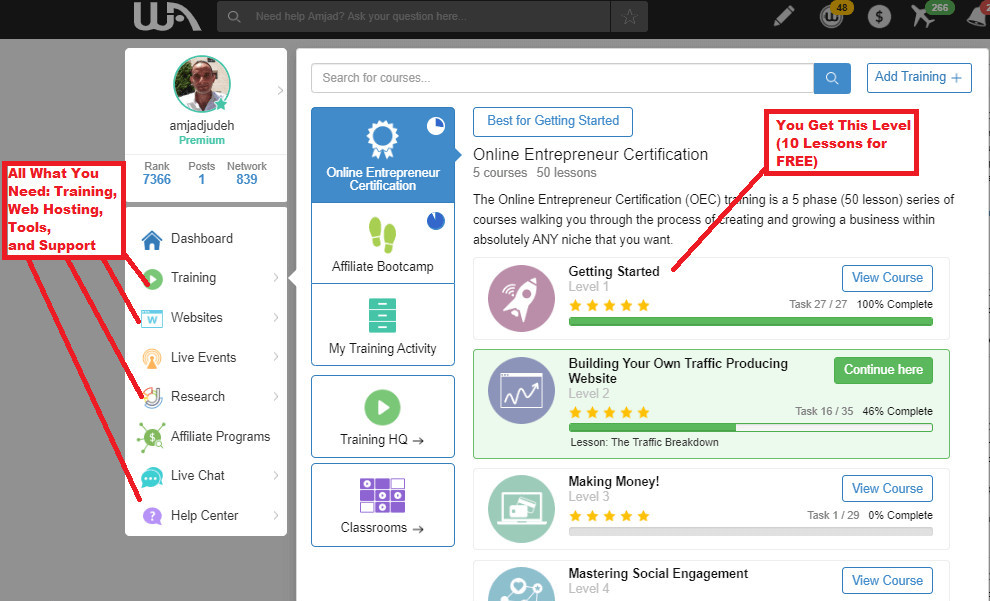This screenshot has width=990, height=601.
Task: Click the dollar sign icon
Action: (x=879, y=16)
